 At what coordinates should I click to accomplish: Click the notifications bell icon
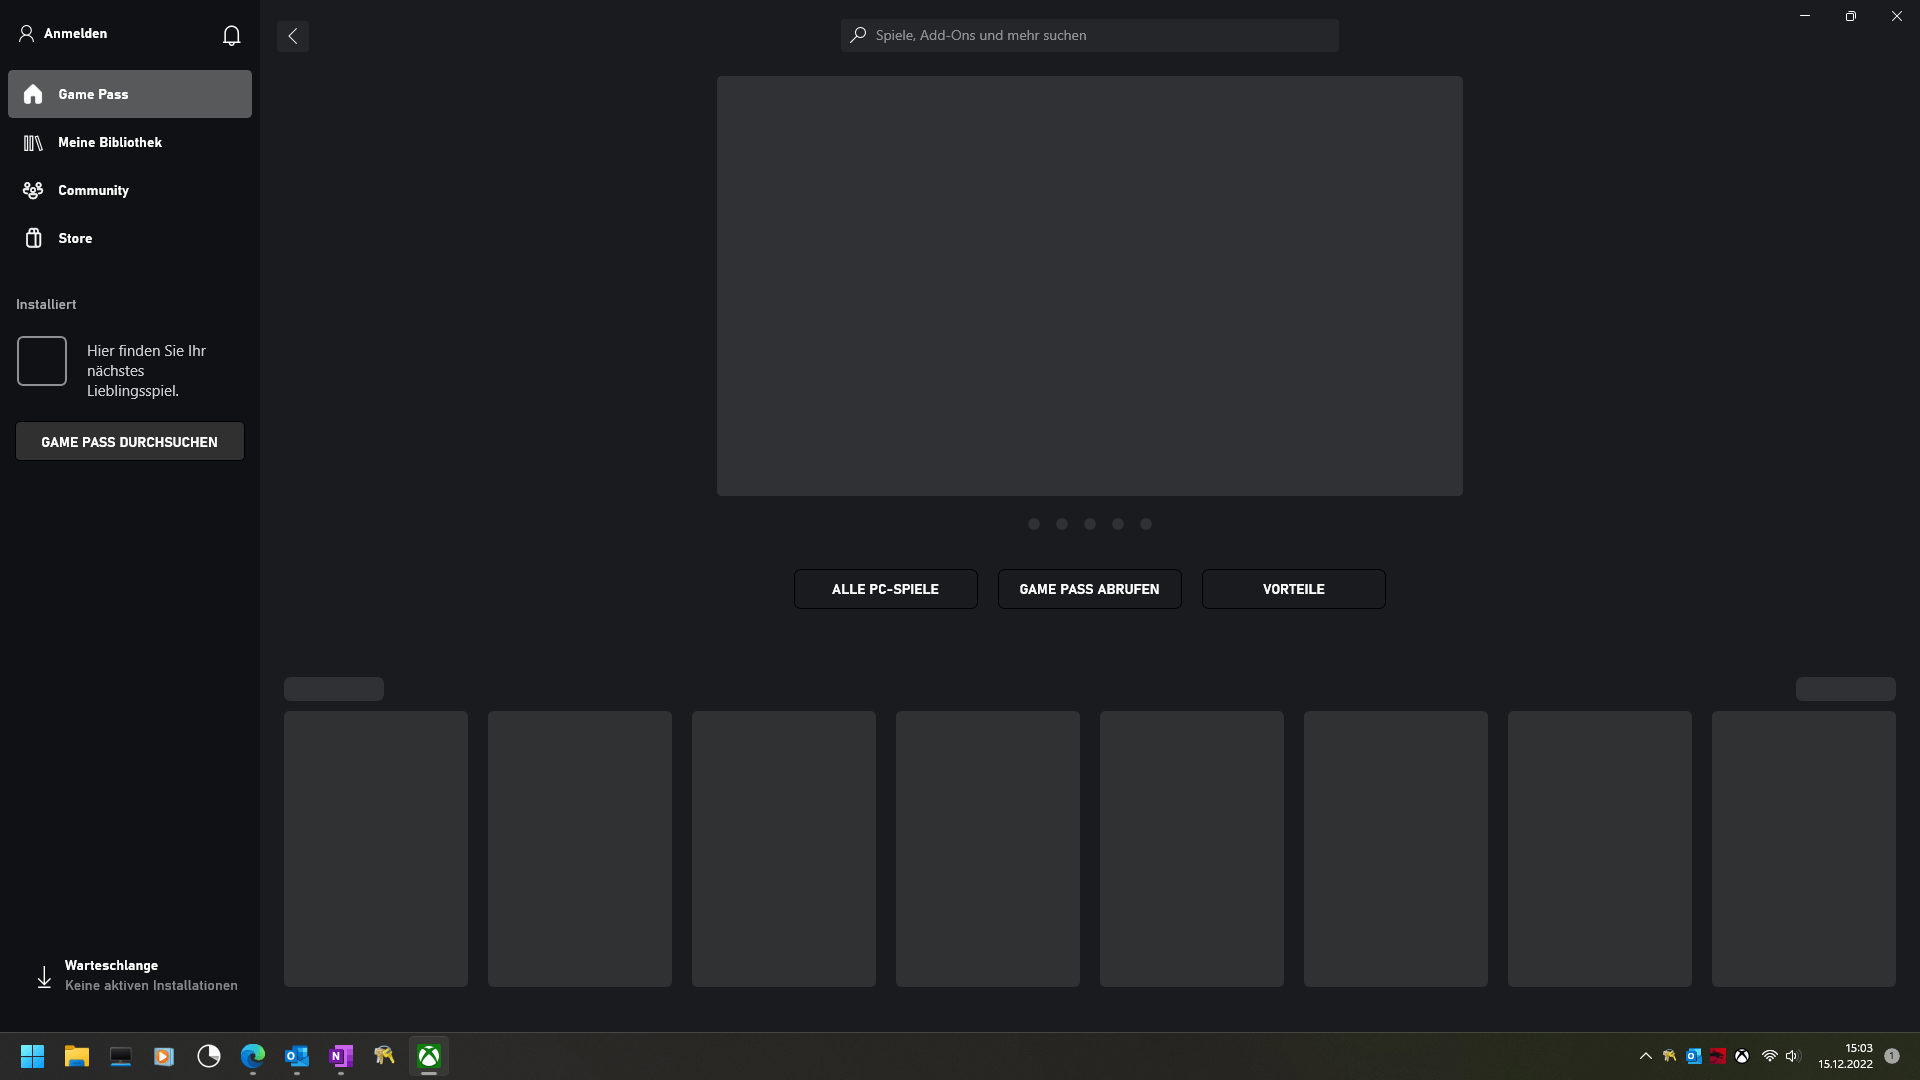[x=231, y=36]
